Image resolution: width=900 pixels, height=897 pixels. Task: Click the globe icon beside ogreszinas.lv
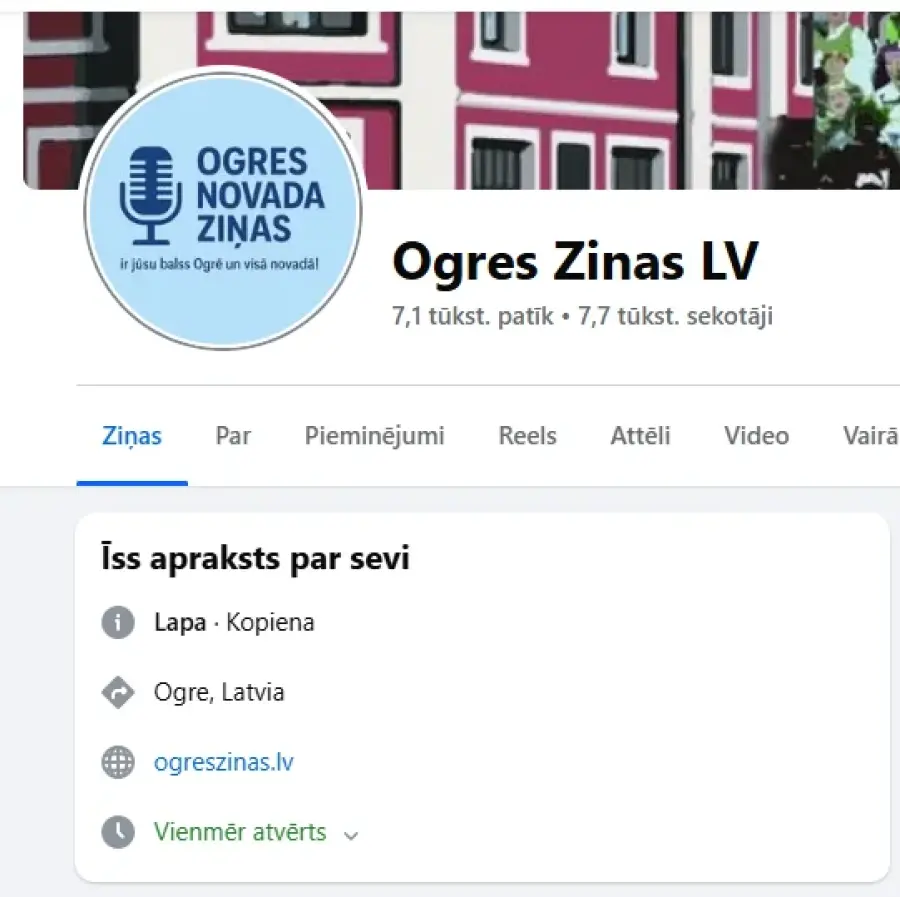tap(118, 762)
